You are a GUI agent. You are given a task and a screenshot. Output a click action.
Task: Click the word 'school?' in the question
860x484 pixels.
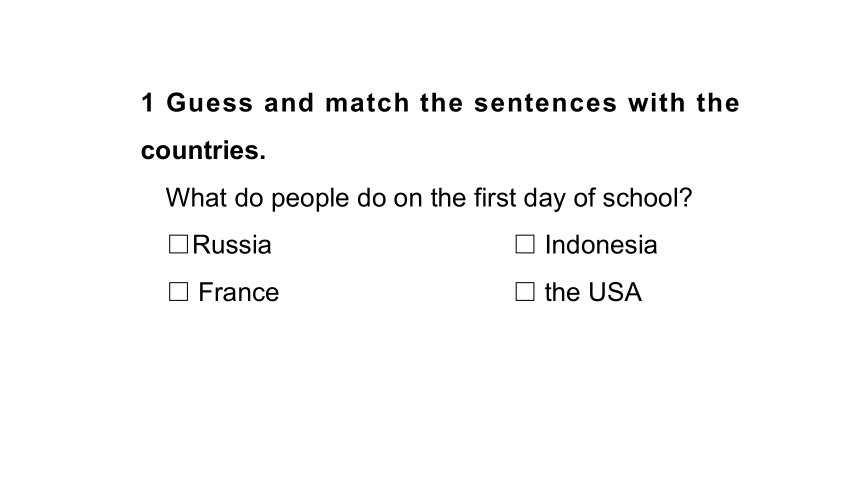pyautogui.click(x=647, y=198)
